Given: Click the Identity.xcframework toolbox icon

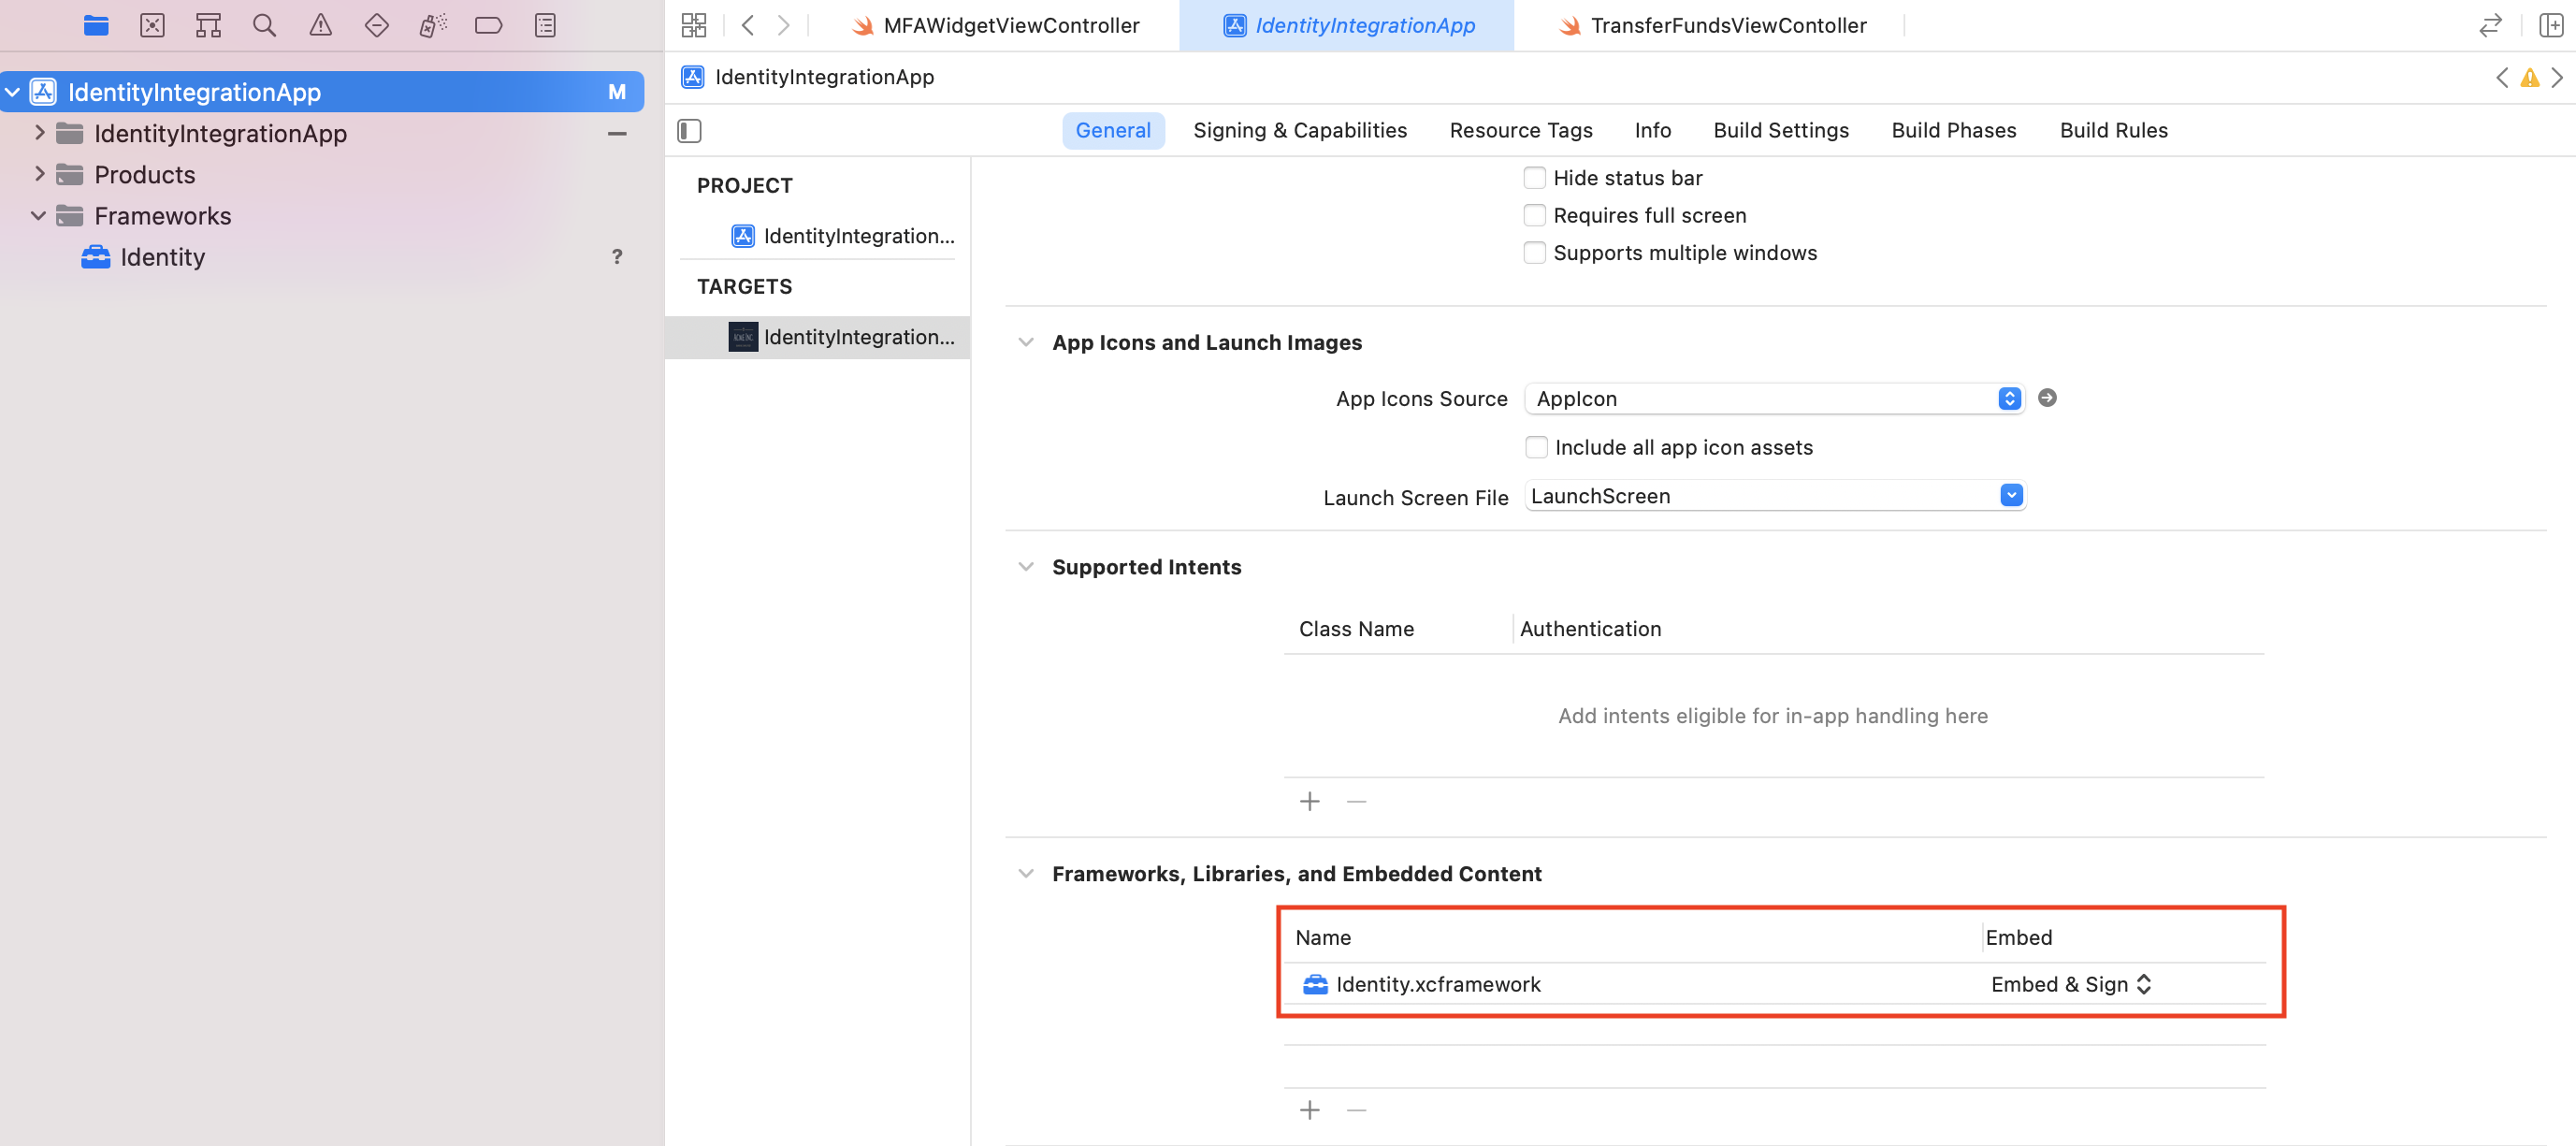Looking at the screenshot, I should click(x=1315, y=984).
